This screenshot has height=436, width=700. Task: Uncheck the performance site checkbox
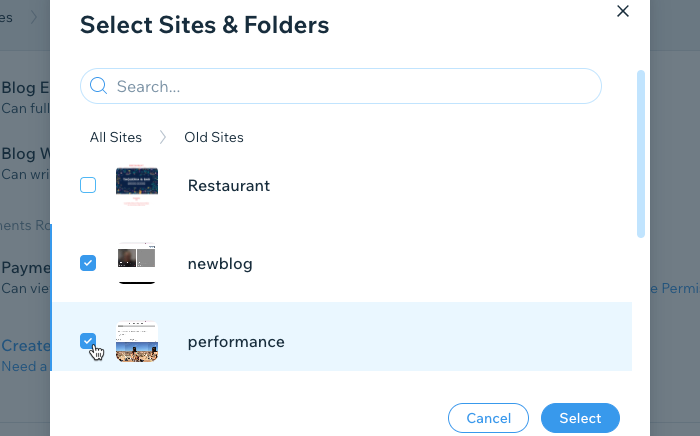[88, 341]
